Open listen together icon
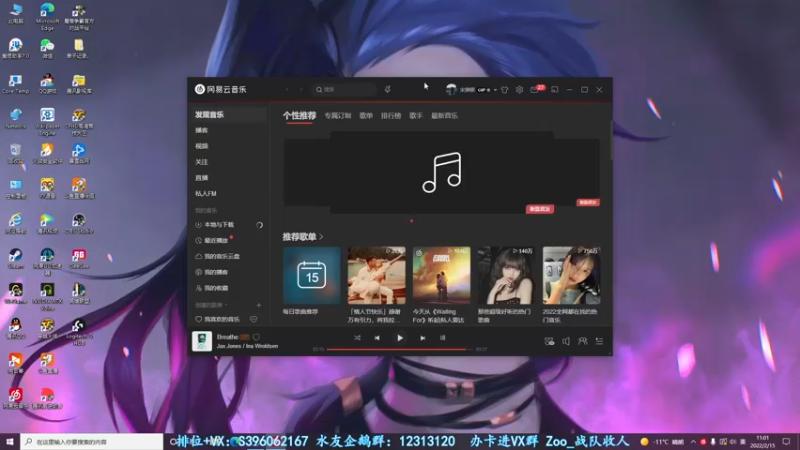 (x=583, y=341)
